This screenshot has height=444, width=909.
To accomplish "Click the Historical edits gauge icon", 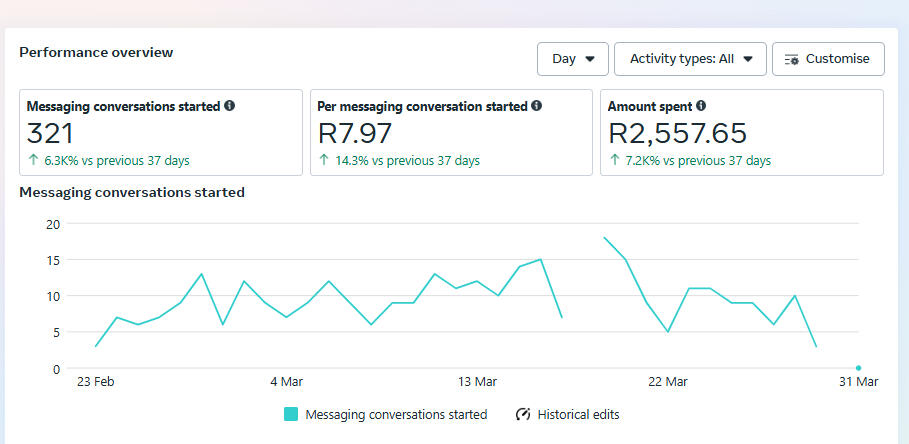I will [x=523, y=414].
